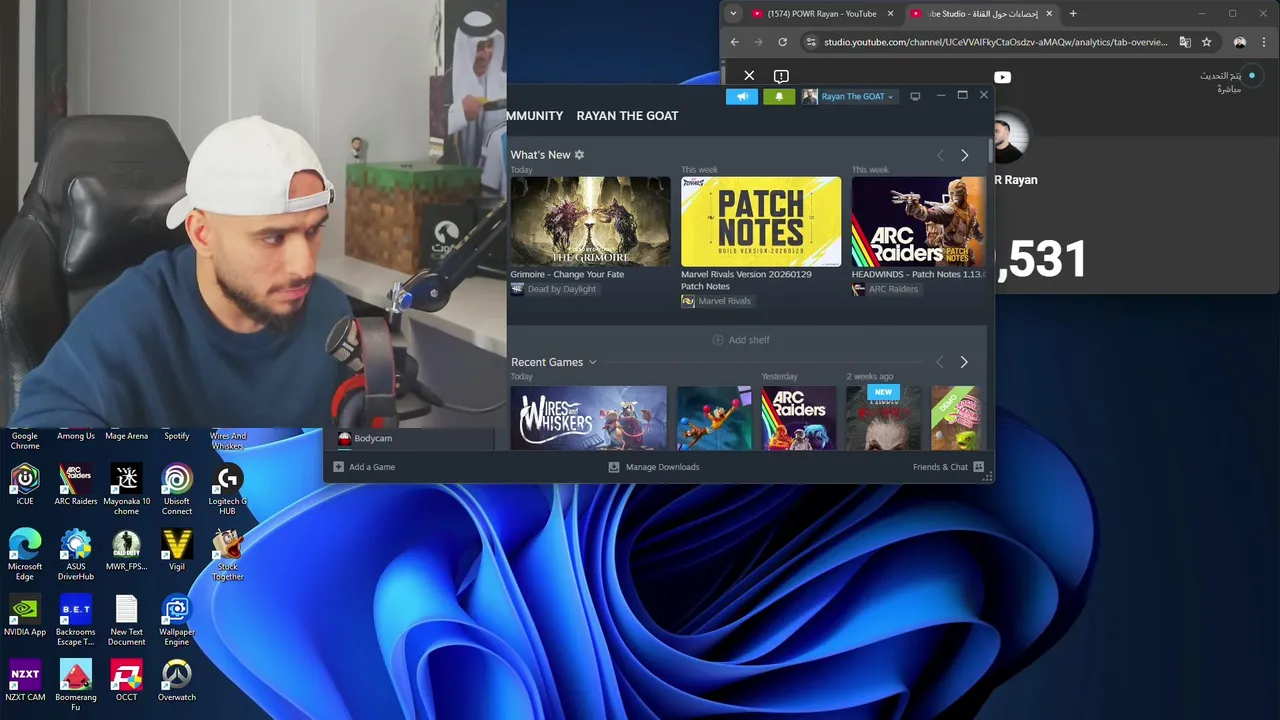This screenshot has width=1280, height=720.
Task: Open The Grimoire news thumbnail
Action: click(590, 221)
